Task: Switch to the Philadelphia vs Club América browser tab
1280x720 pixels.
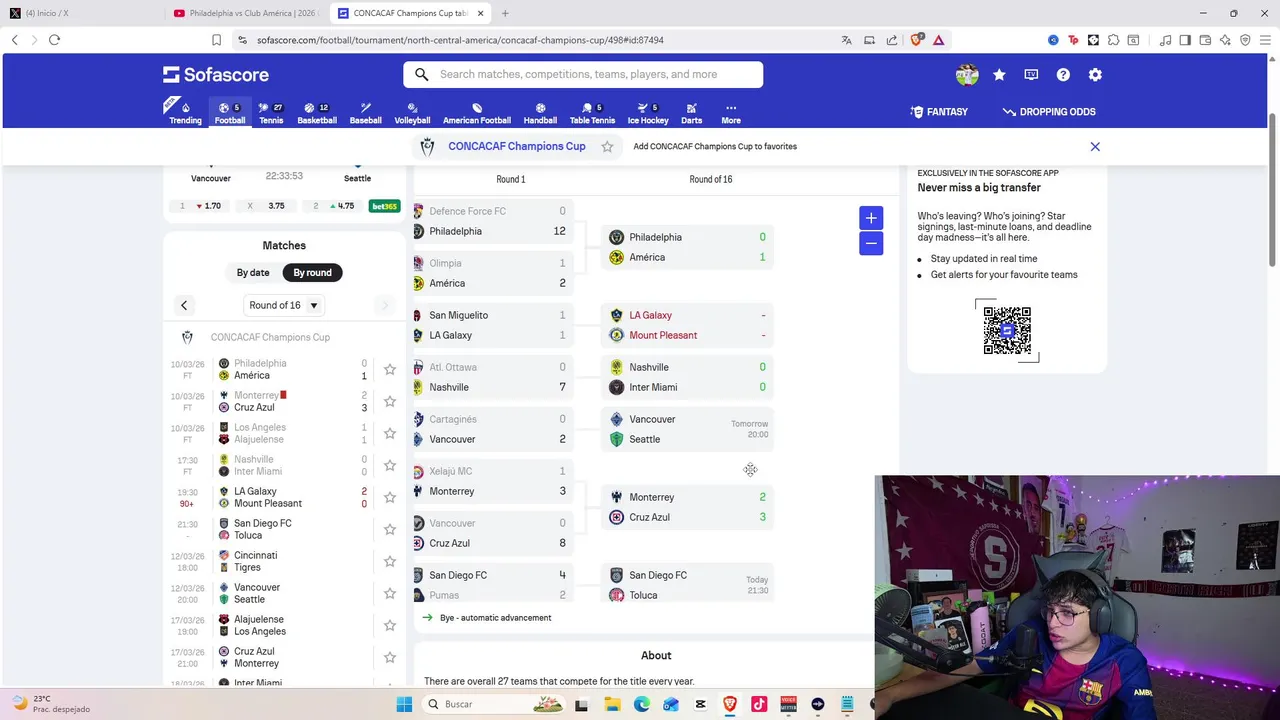Action: tap(245, 13)
